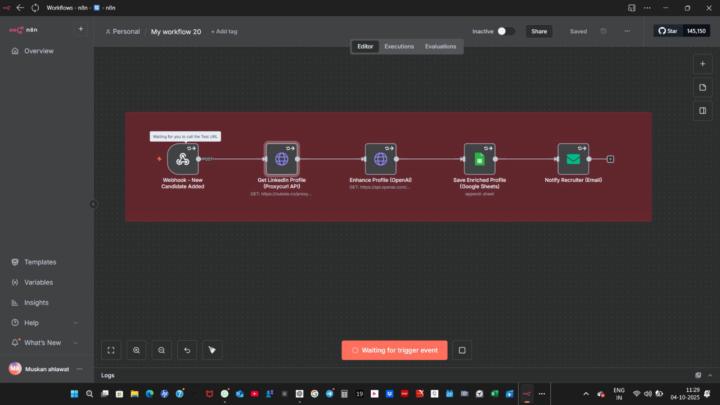Click the My workflow 20 name field
The height and width of the screenshot is (405, 720).
point(176,31)
